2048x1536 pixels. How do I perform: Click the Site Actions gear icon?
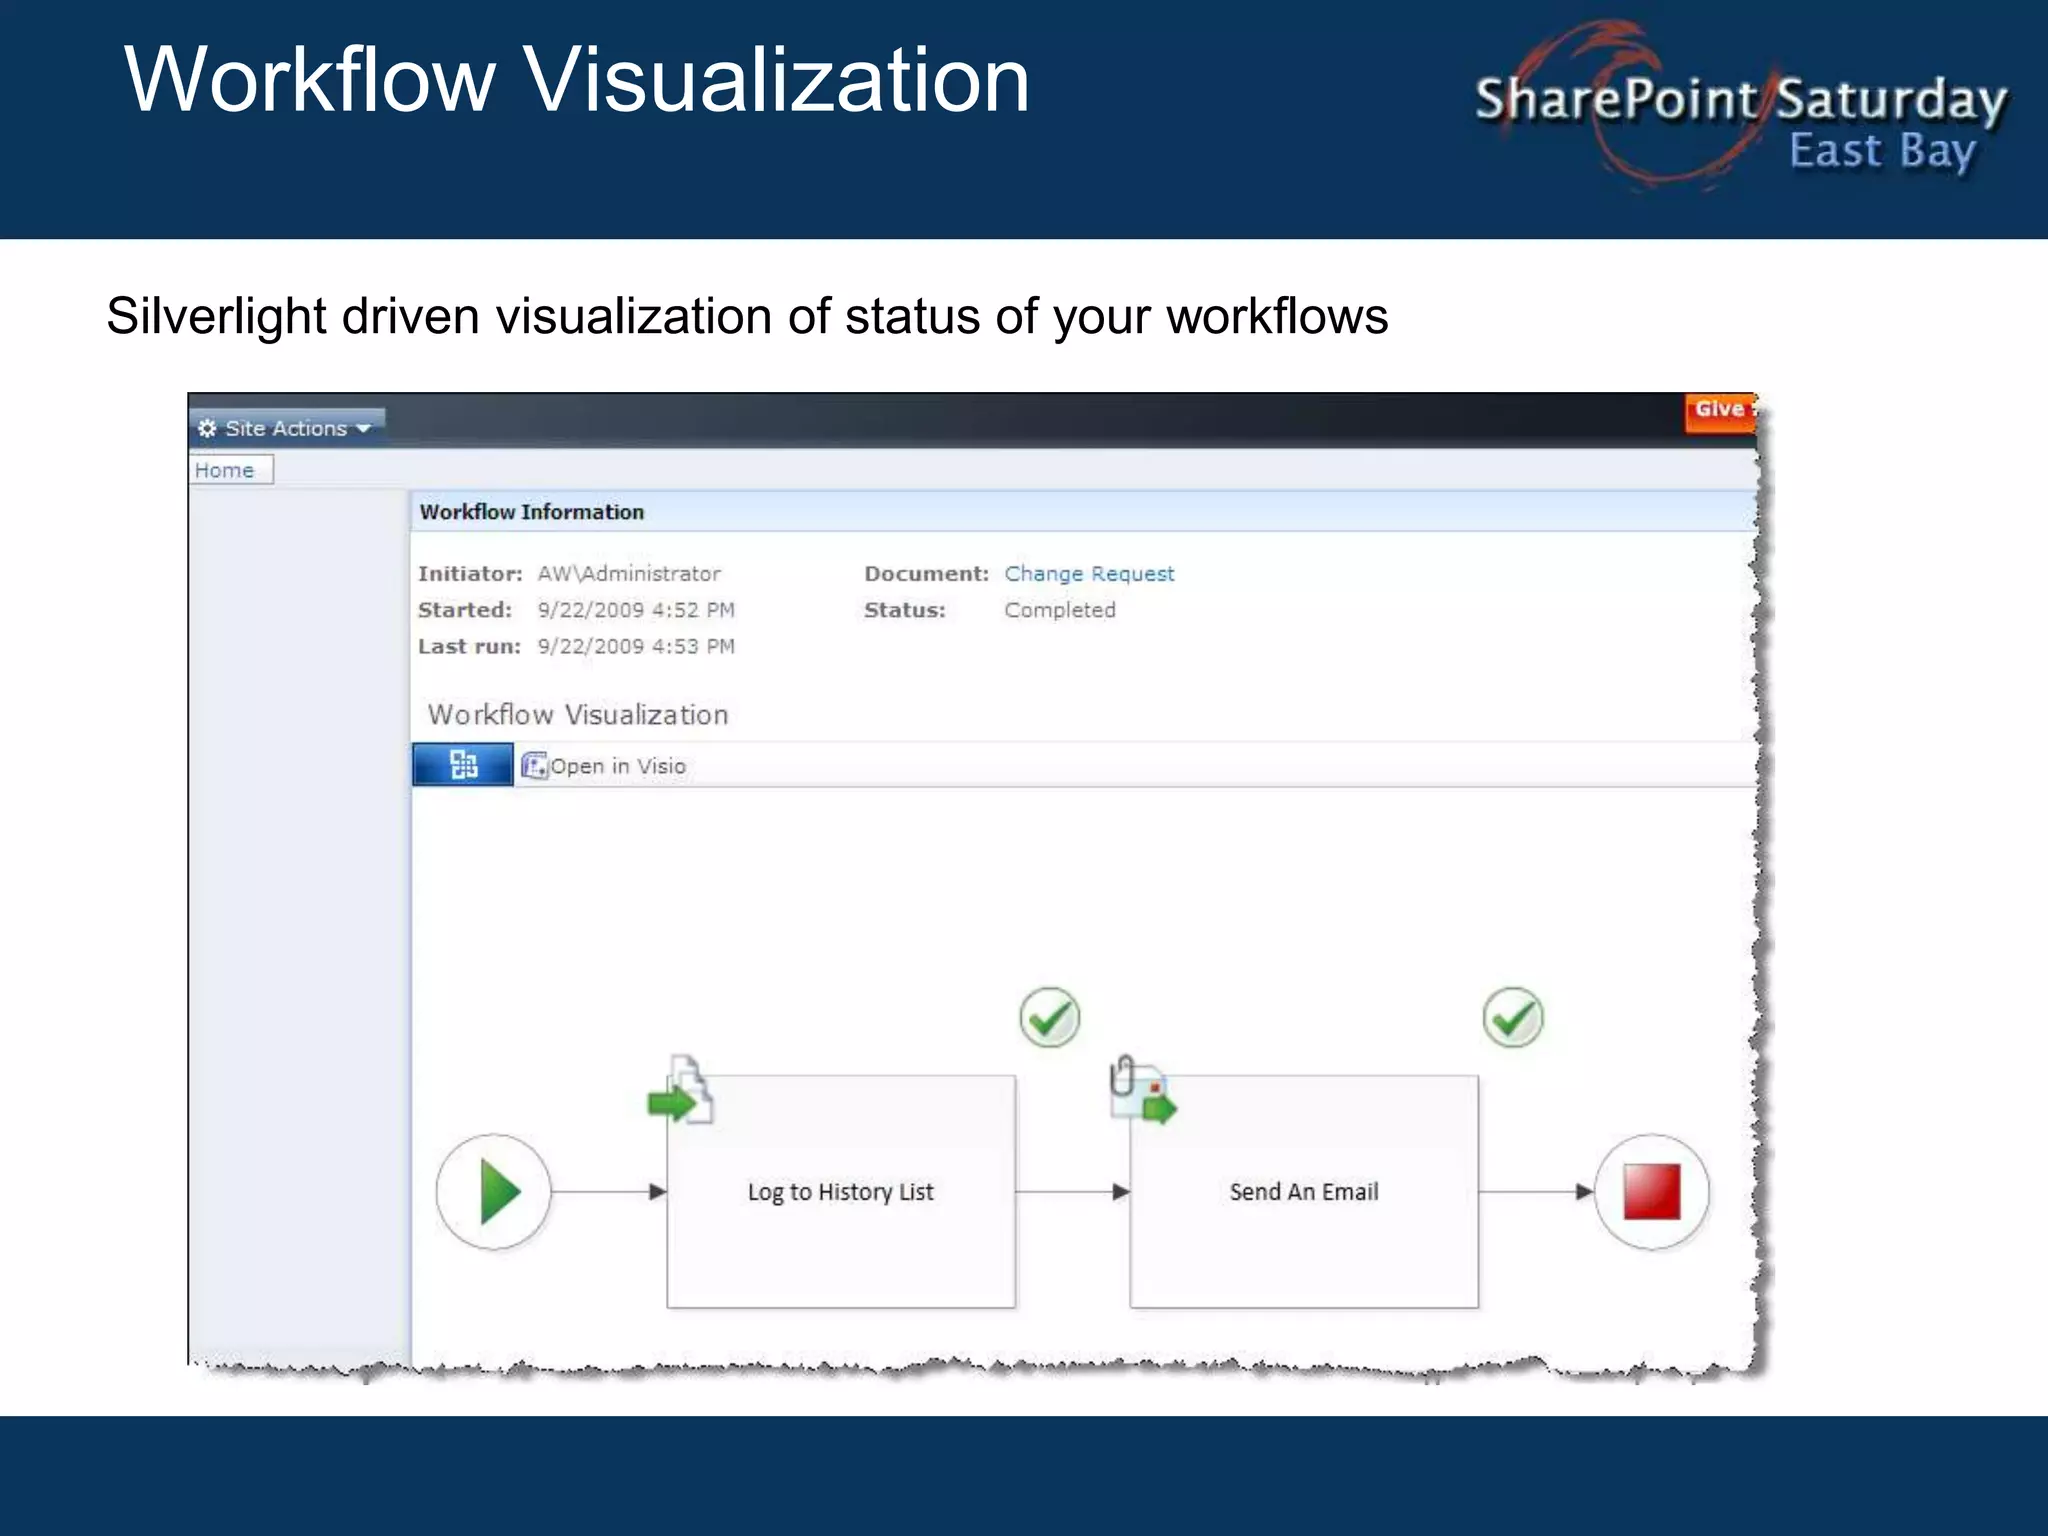click(207, 428)
